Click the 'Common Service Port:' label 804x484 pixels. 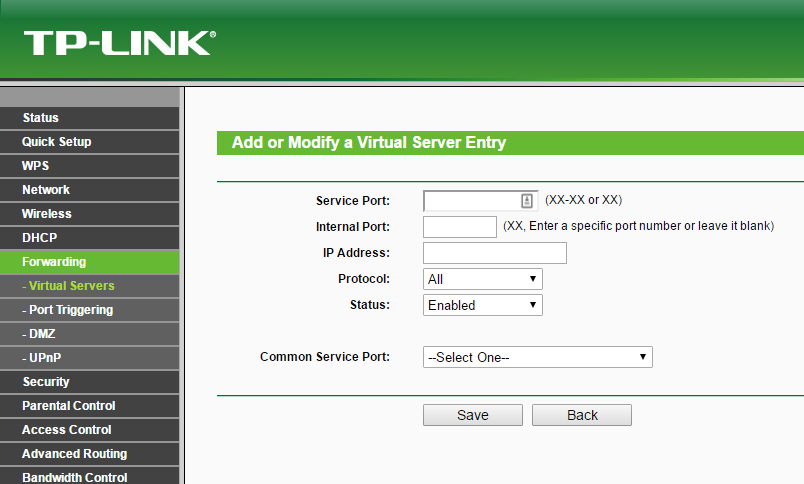pyautogui.click(x=325, y=357)
